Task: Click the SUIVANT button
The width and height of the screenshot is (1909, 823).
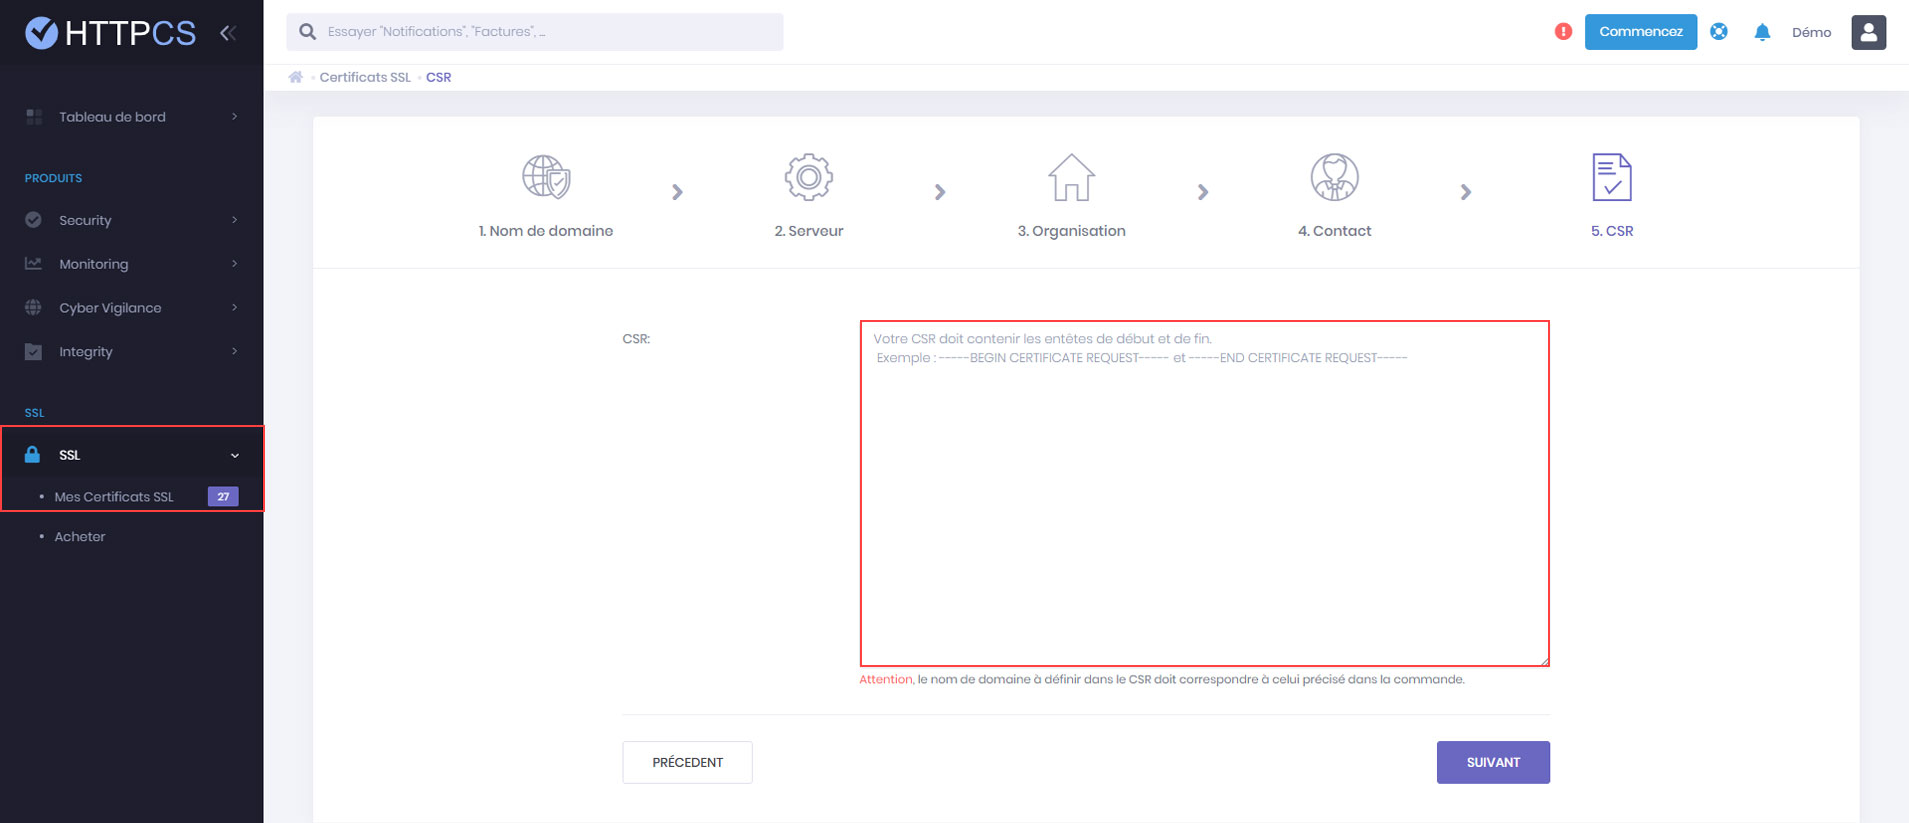Action: coord(1492,762)
